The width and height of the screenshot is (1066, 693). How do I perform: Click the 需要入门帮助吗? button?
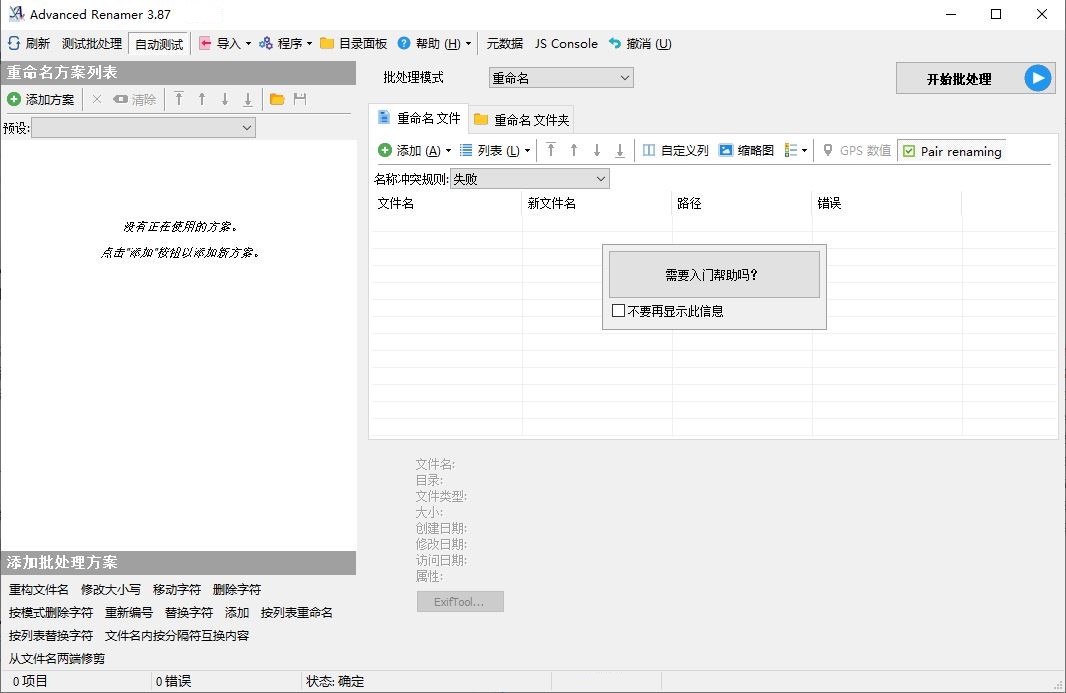[x=714, y=275]
